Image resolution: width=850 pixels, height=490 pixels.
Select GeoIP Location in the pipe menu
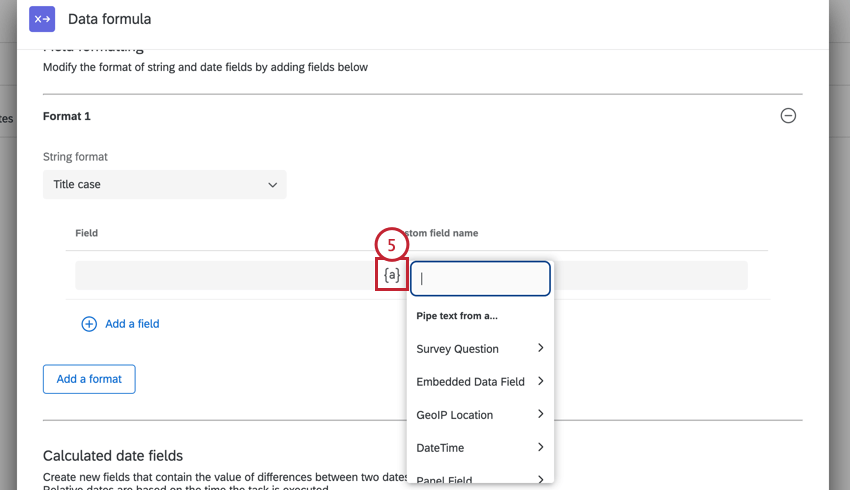[455, 415]
